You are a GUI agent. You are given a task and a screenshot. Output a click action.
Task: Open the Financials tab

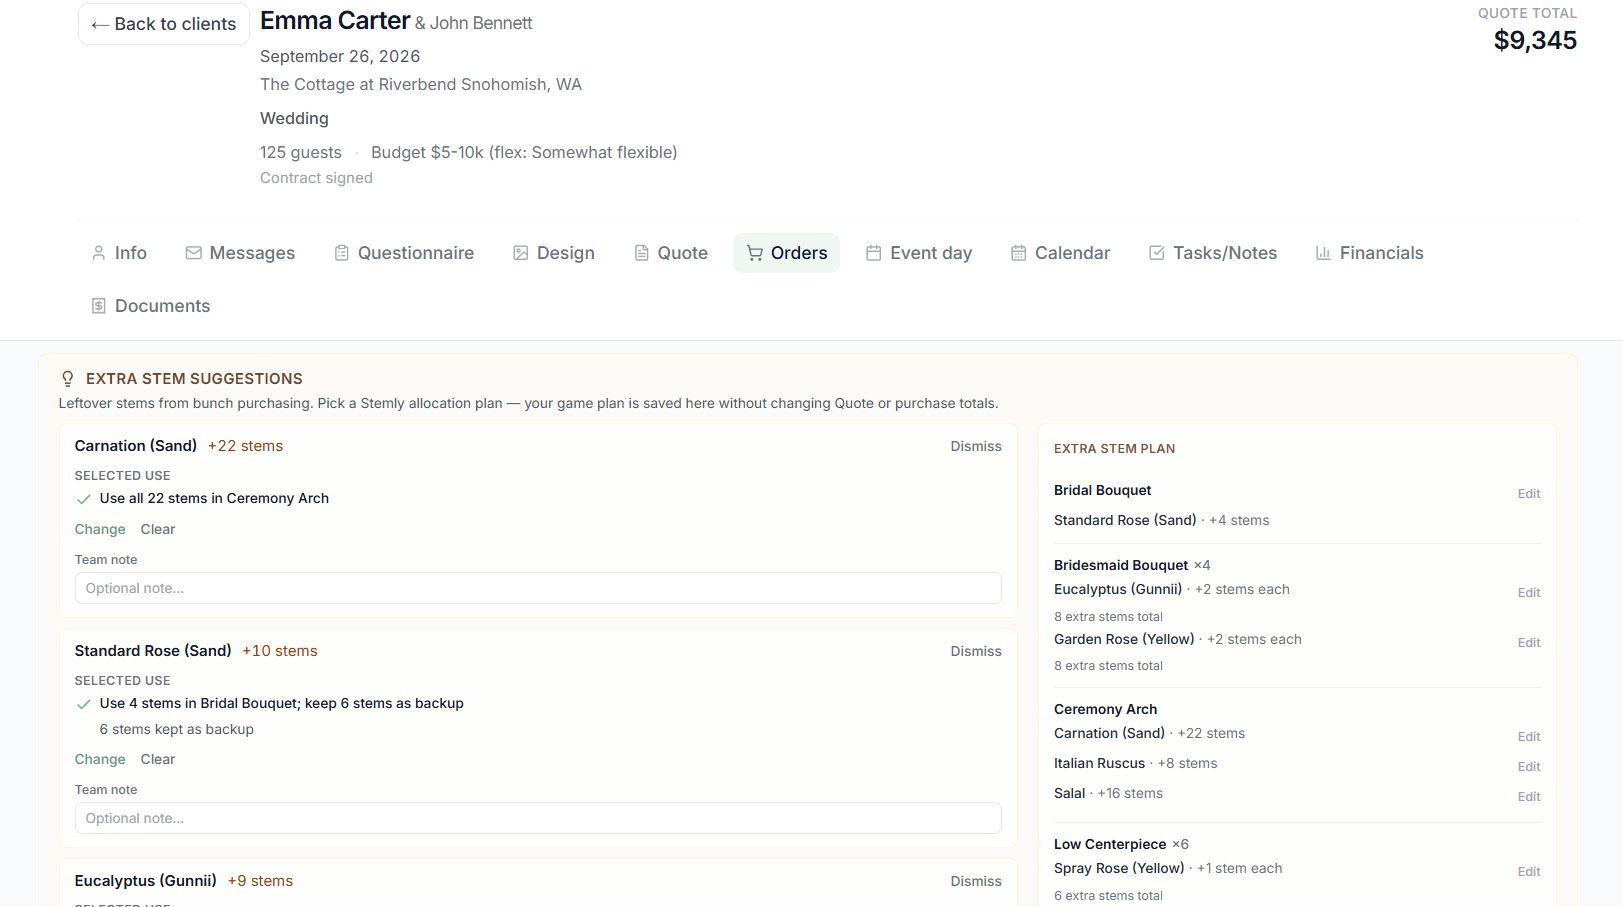(x=1369, y=253)
